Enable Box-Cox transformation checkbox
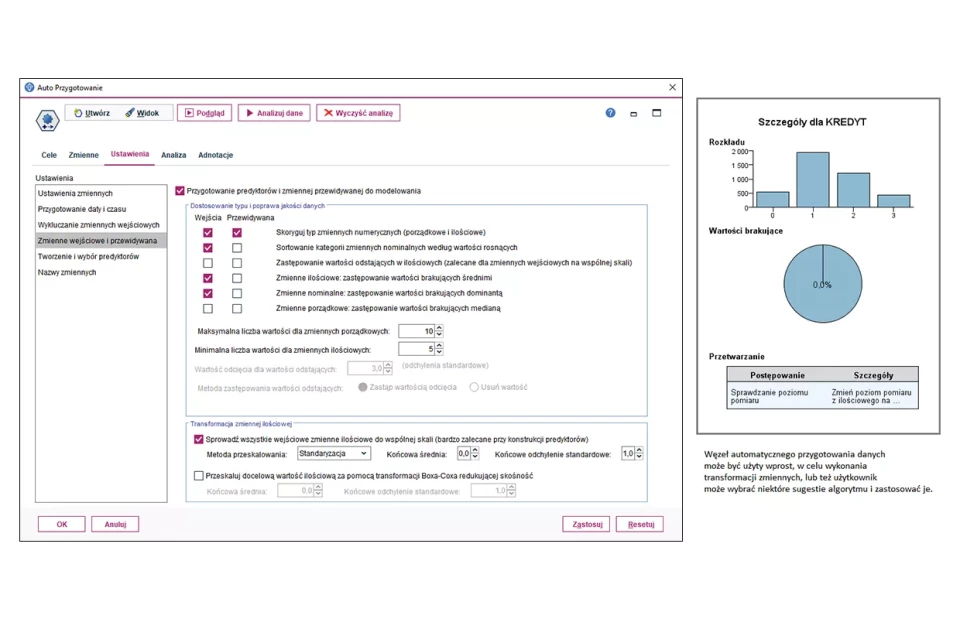Viewport: 960px width, 619px height. coord(198,475)
